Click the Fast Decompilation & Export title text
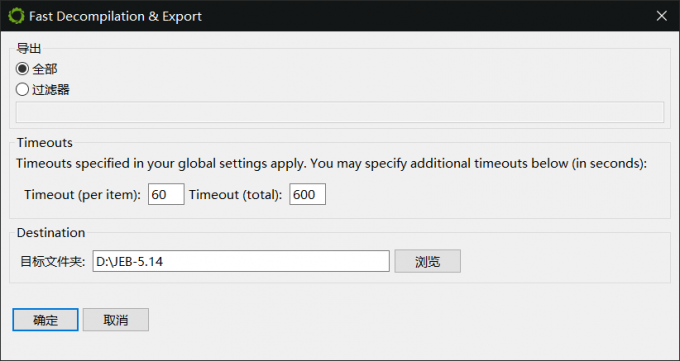680x361 pixels. [x=115, y=16]
